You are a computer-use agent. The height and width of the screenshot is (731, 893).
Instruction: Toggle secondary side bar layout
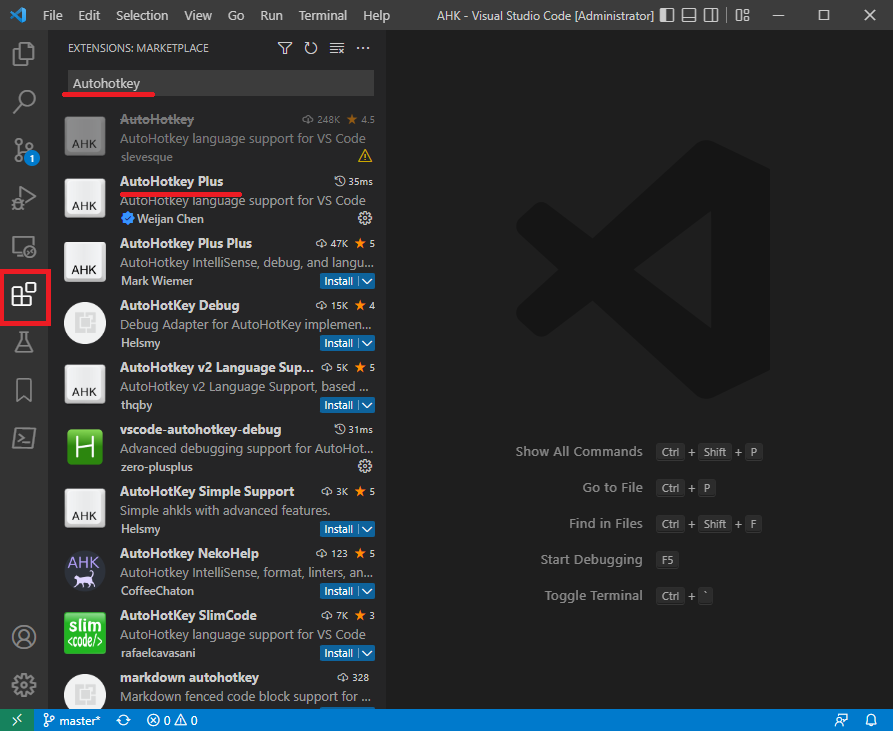711,15
